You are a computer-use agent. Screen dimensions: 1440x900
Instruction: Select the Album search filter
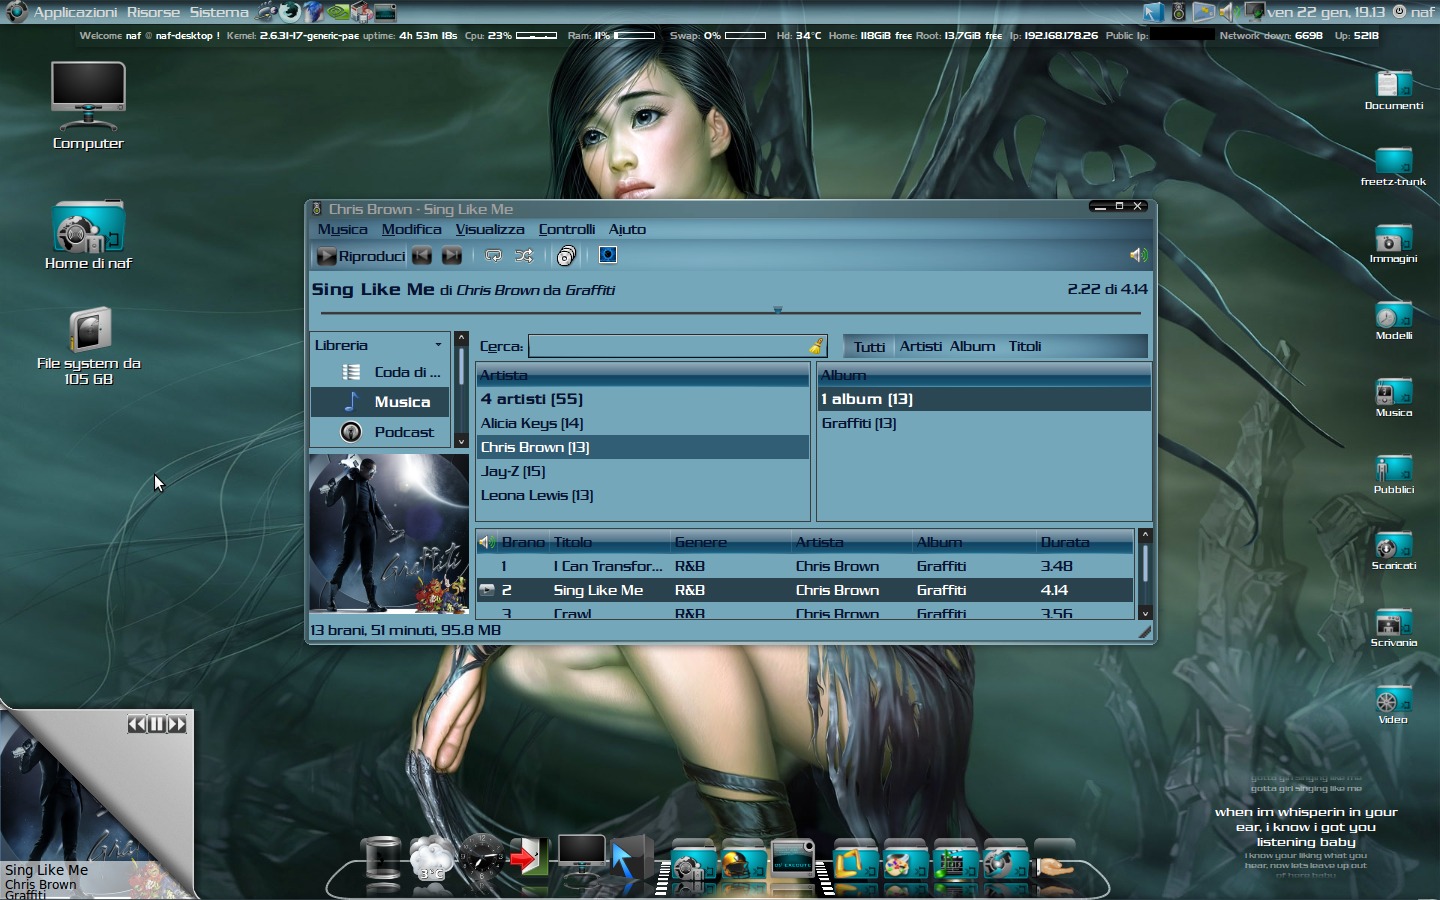pos(972,346)
